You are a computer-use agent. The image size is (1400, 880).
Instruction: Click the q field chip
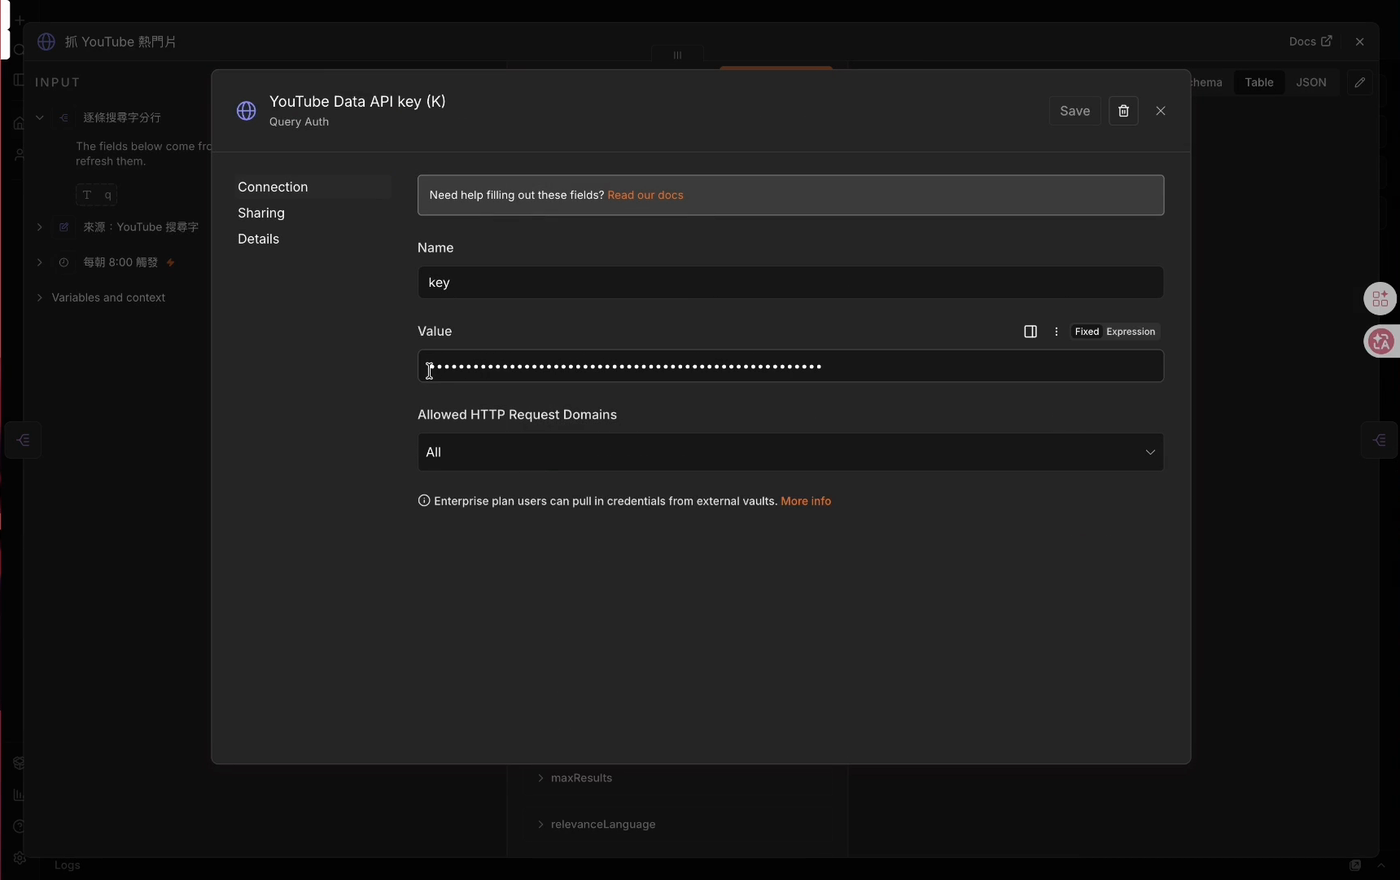pyautogui.click(x=97, y=195)
